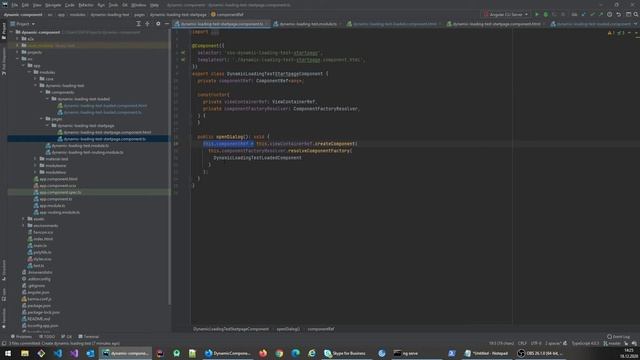Expand the projects folder
This screenshot has width=640, height=360.
click(18, 52)
